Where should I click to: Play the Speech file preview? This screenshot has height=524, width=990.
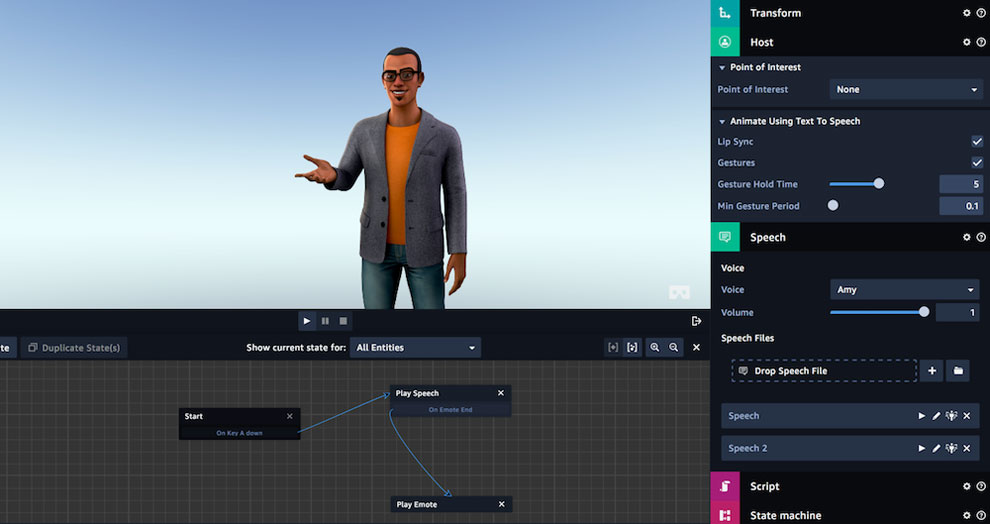(921, 416)
